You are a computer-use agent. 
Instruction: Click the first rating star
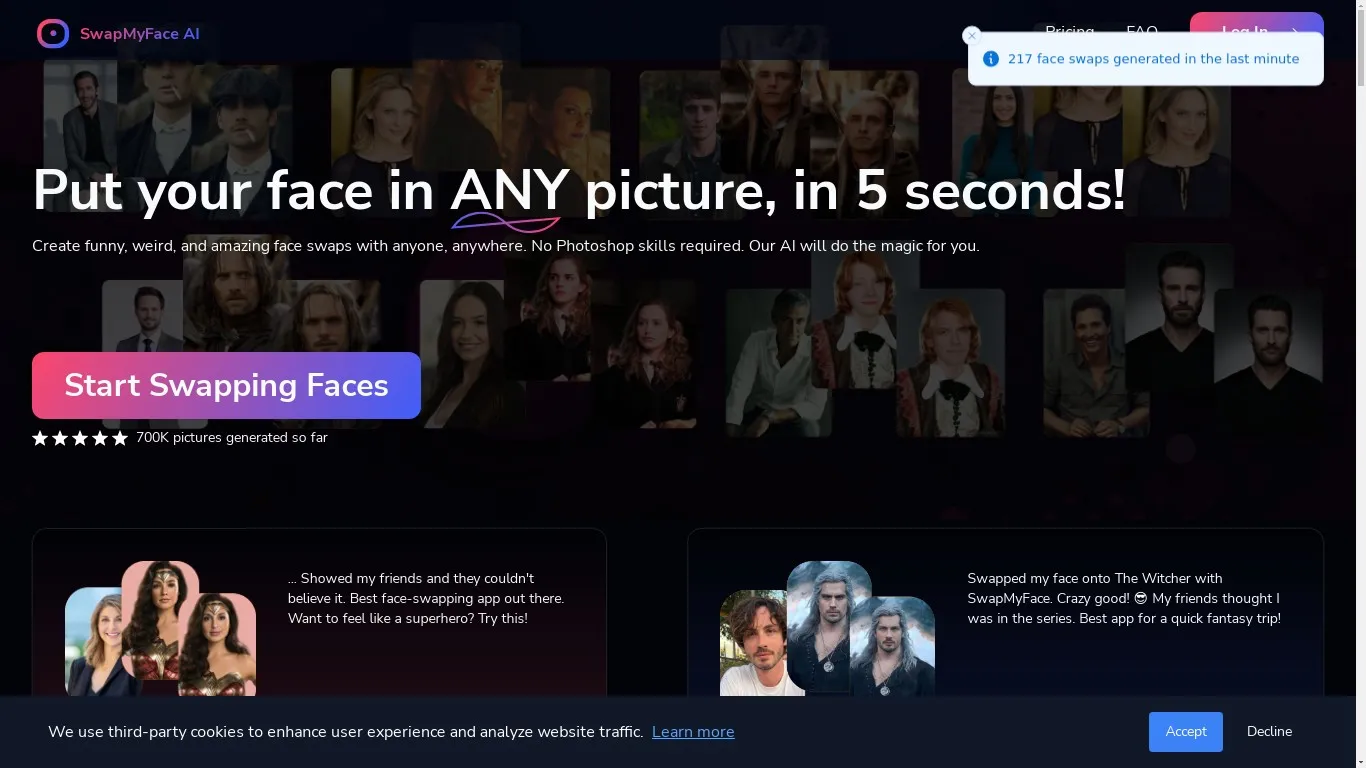(x=40, y=438)
